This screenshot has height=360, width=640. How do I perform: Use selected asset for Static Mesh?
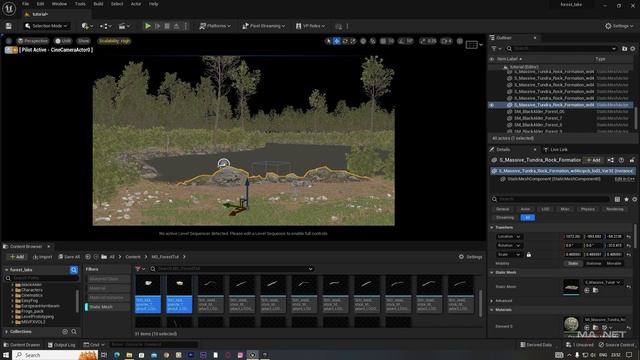point(587,290)
